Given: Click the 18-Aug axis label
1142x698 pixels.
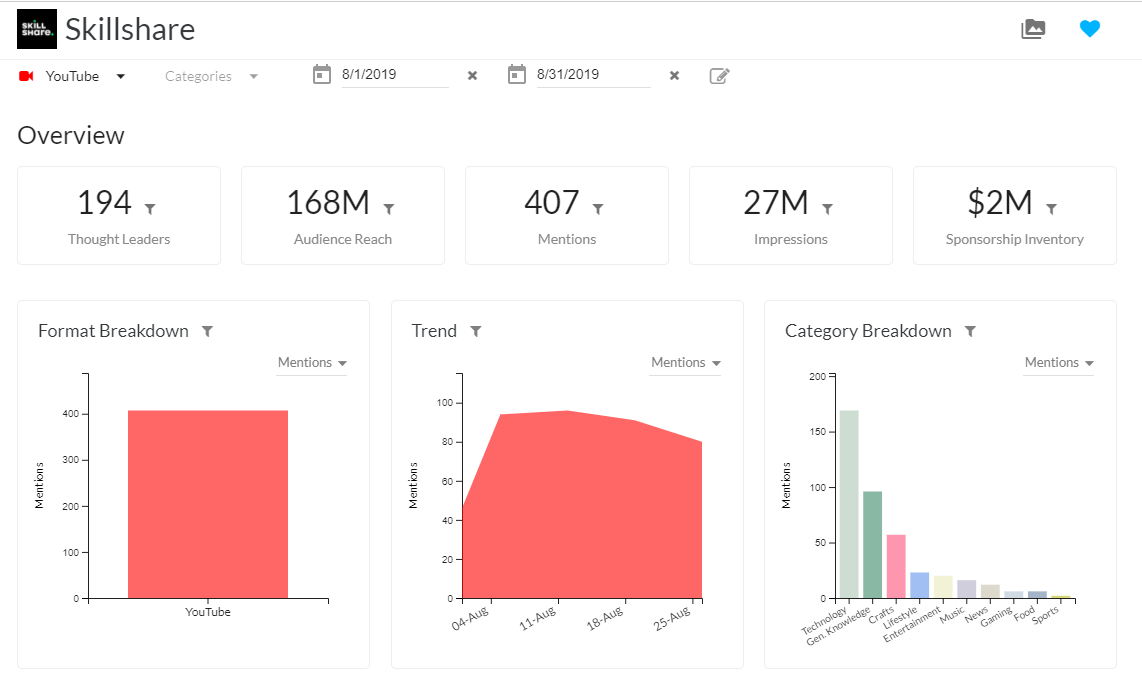Looking at the screenshot, I should pyautogui.click(x=605, y=619).
